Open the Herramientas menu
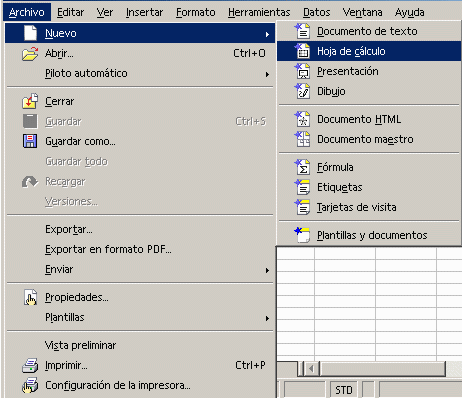462x398 pixels. pos(259,12)
